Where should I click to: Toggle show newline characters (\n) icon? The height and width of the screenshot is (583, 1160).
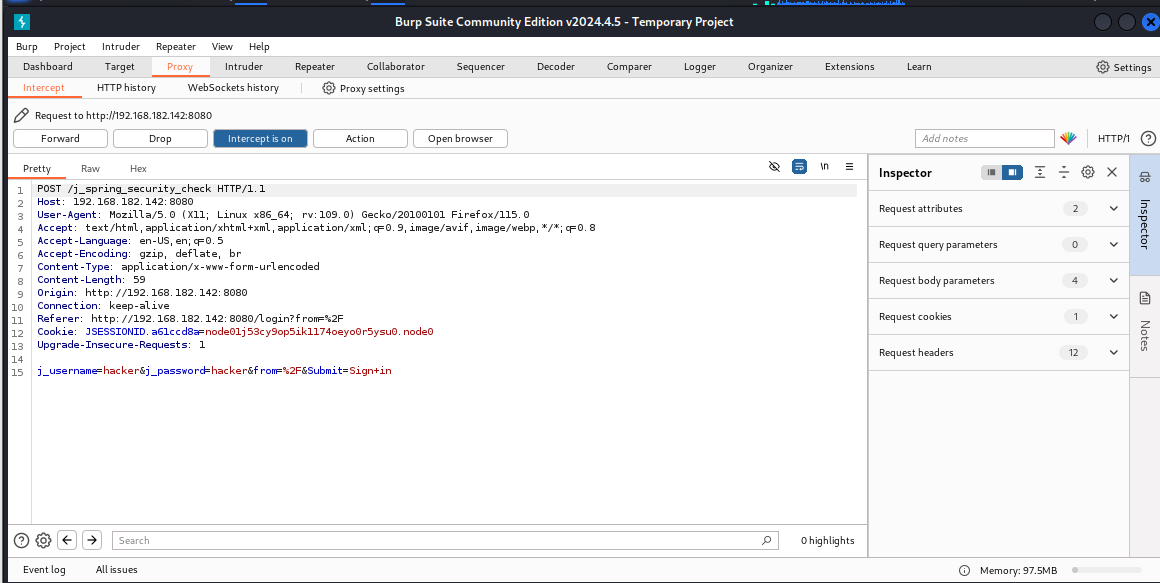pyautogui.click(x=825, y=167)
